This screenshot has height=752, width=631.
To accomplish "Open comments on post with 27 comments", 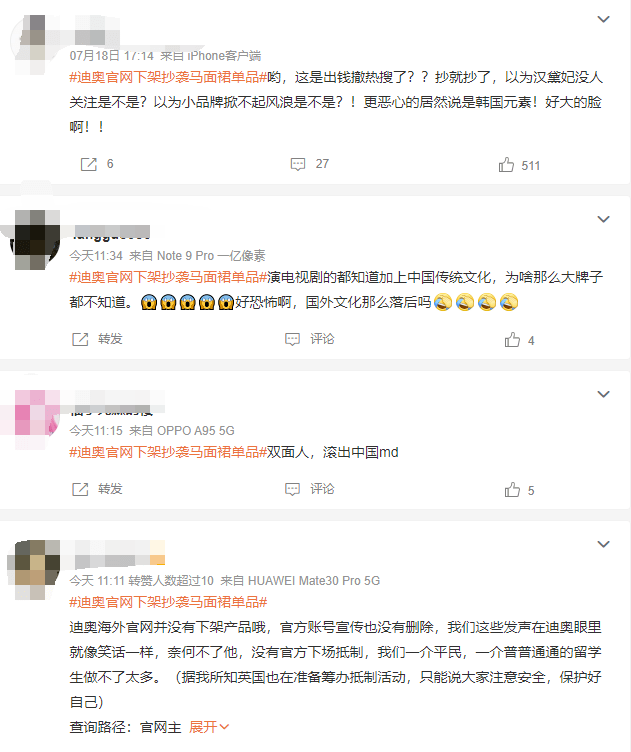I will pyautogui.click(x=298, y=164).
